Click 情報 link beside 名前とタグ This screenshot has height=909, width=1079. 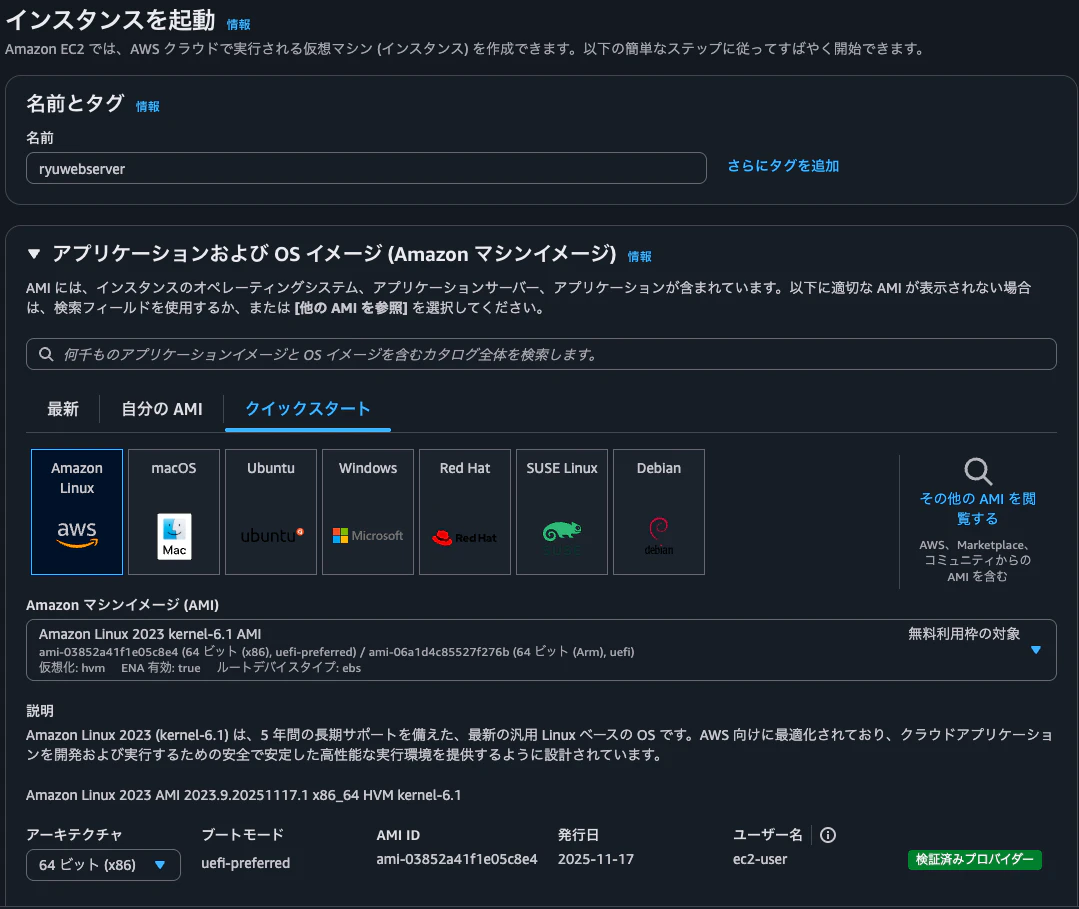coord(148,107)
